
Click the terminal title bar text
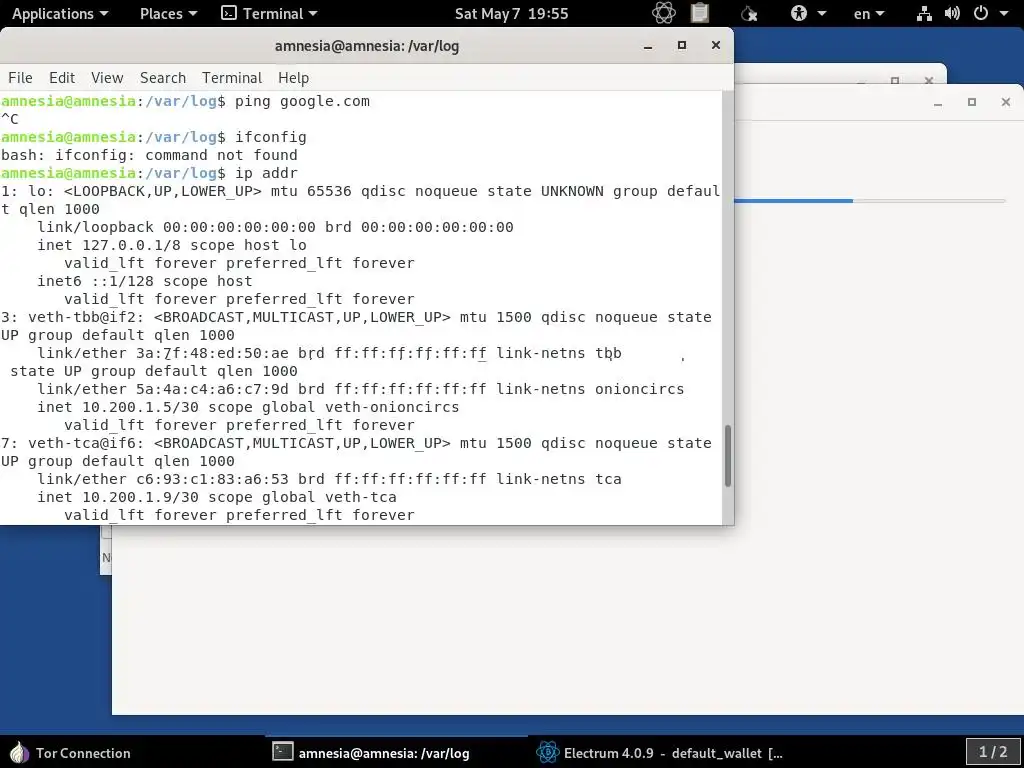pyautogui.click(x=367, y=46)
